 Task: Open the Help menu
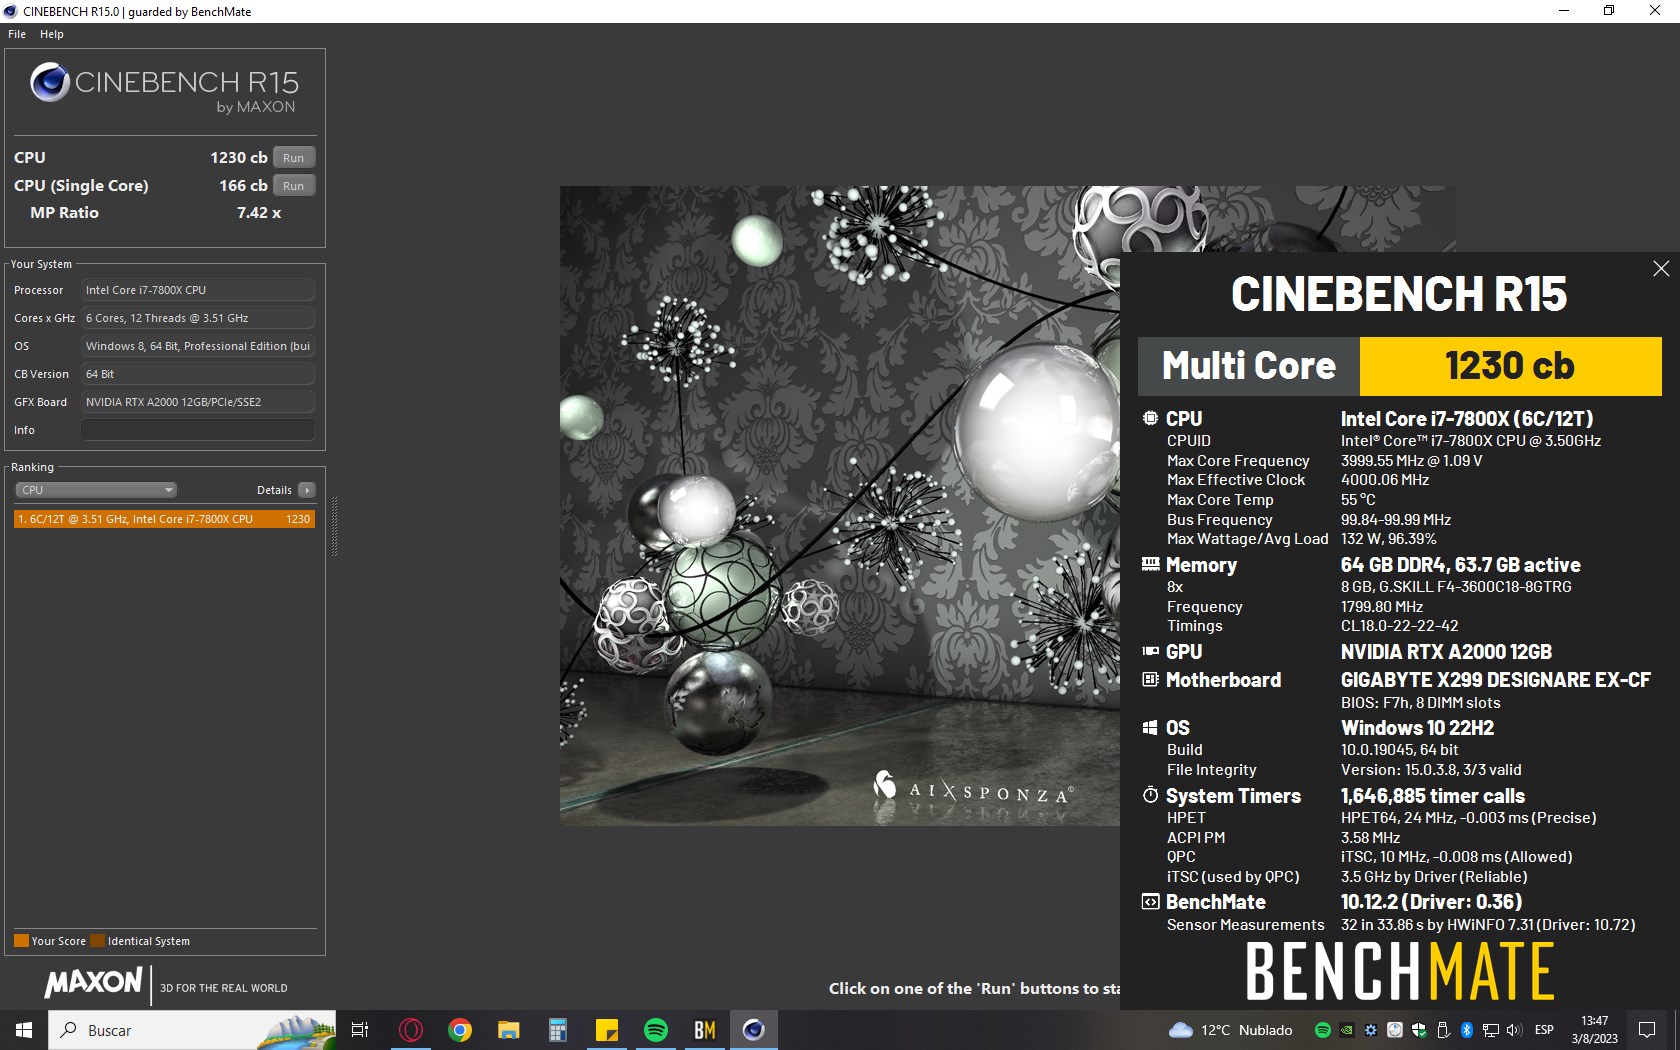52,34
